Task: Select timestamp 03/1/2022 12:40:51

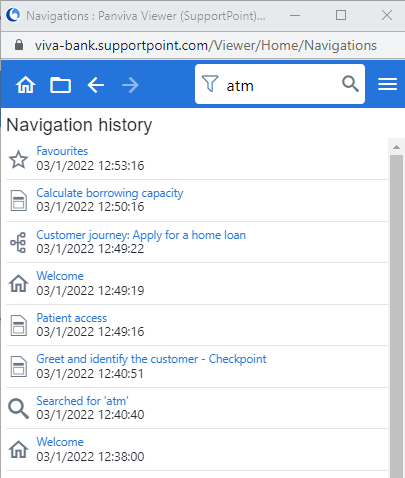Action: pyautogui.click(x=90, y=374)
